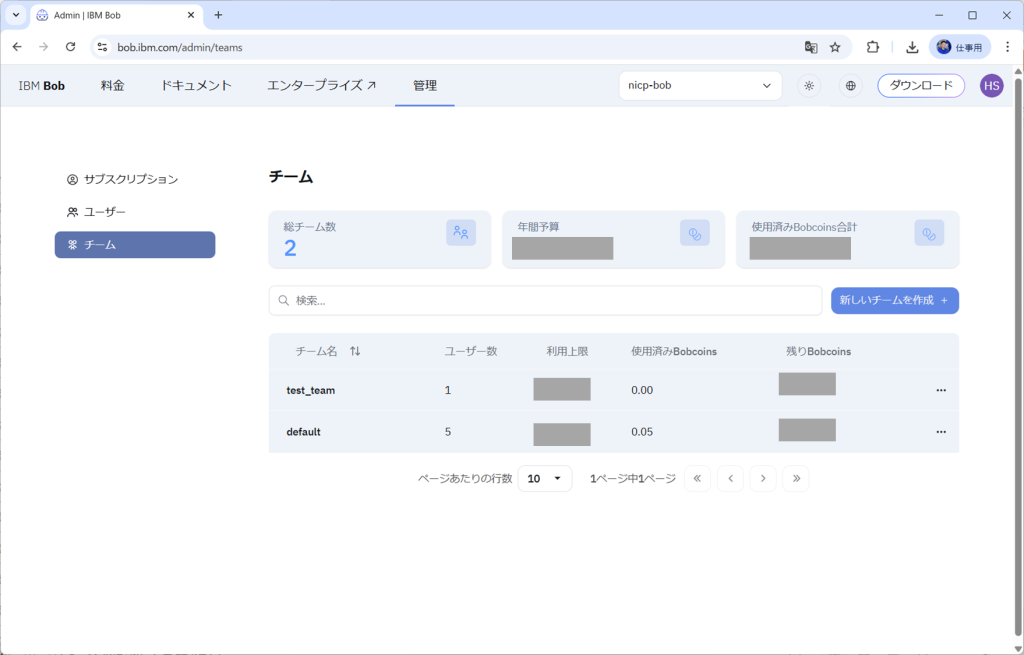This screenshot has width=1024, height=655.
Task: Open the エンタープライズ external link
Action: (x=321, y=86)
